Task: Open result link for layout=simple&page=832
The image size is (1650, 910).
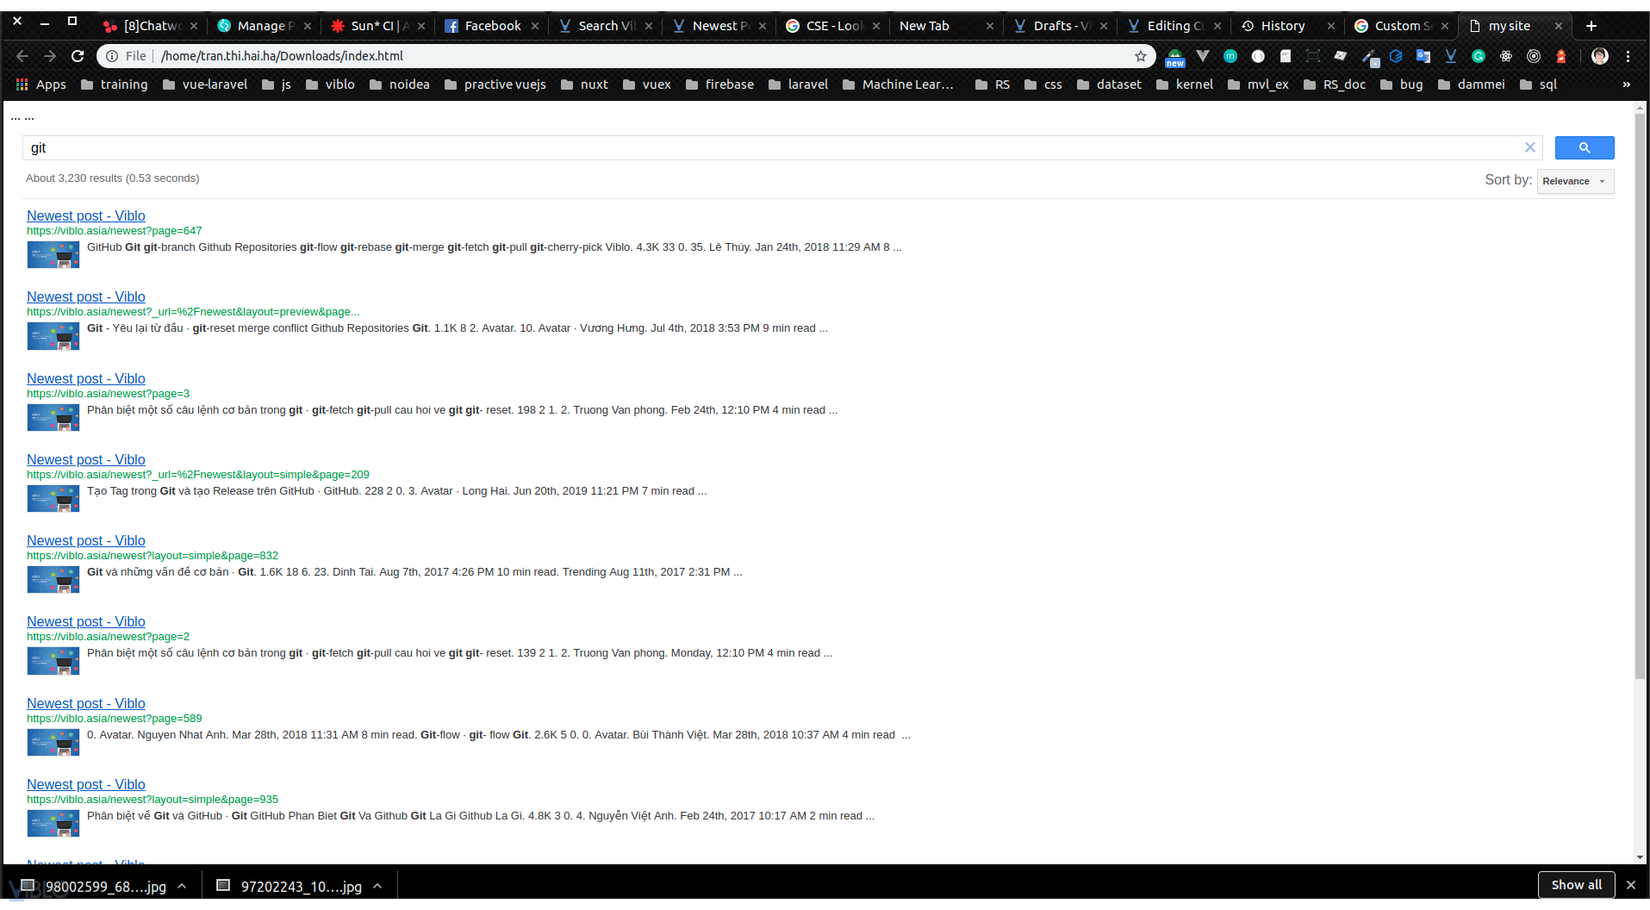Action: click(x=86, y=541)
